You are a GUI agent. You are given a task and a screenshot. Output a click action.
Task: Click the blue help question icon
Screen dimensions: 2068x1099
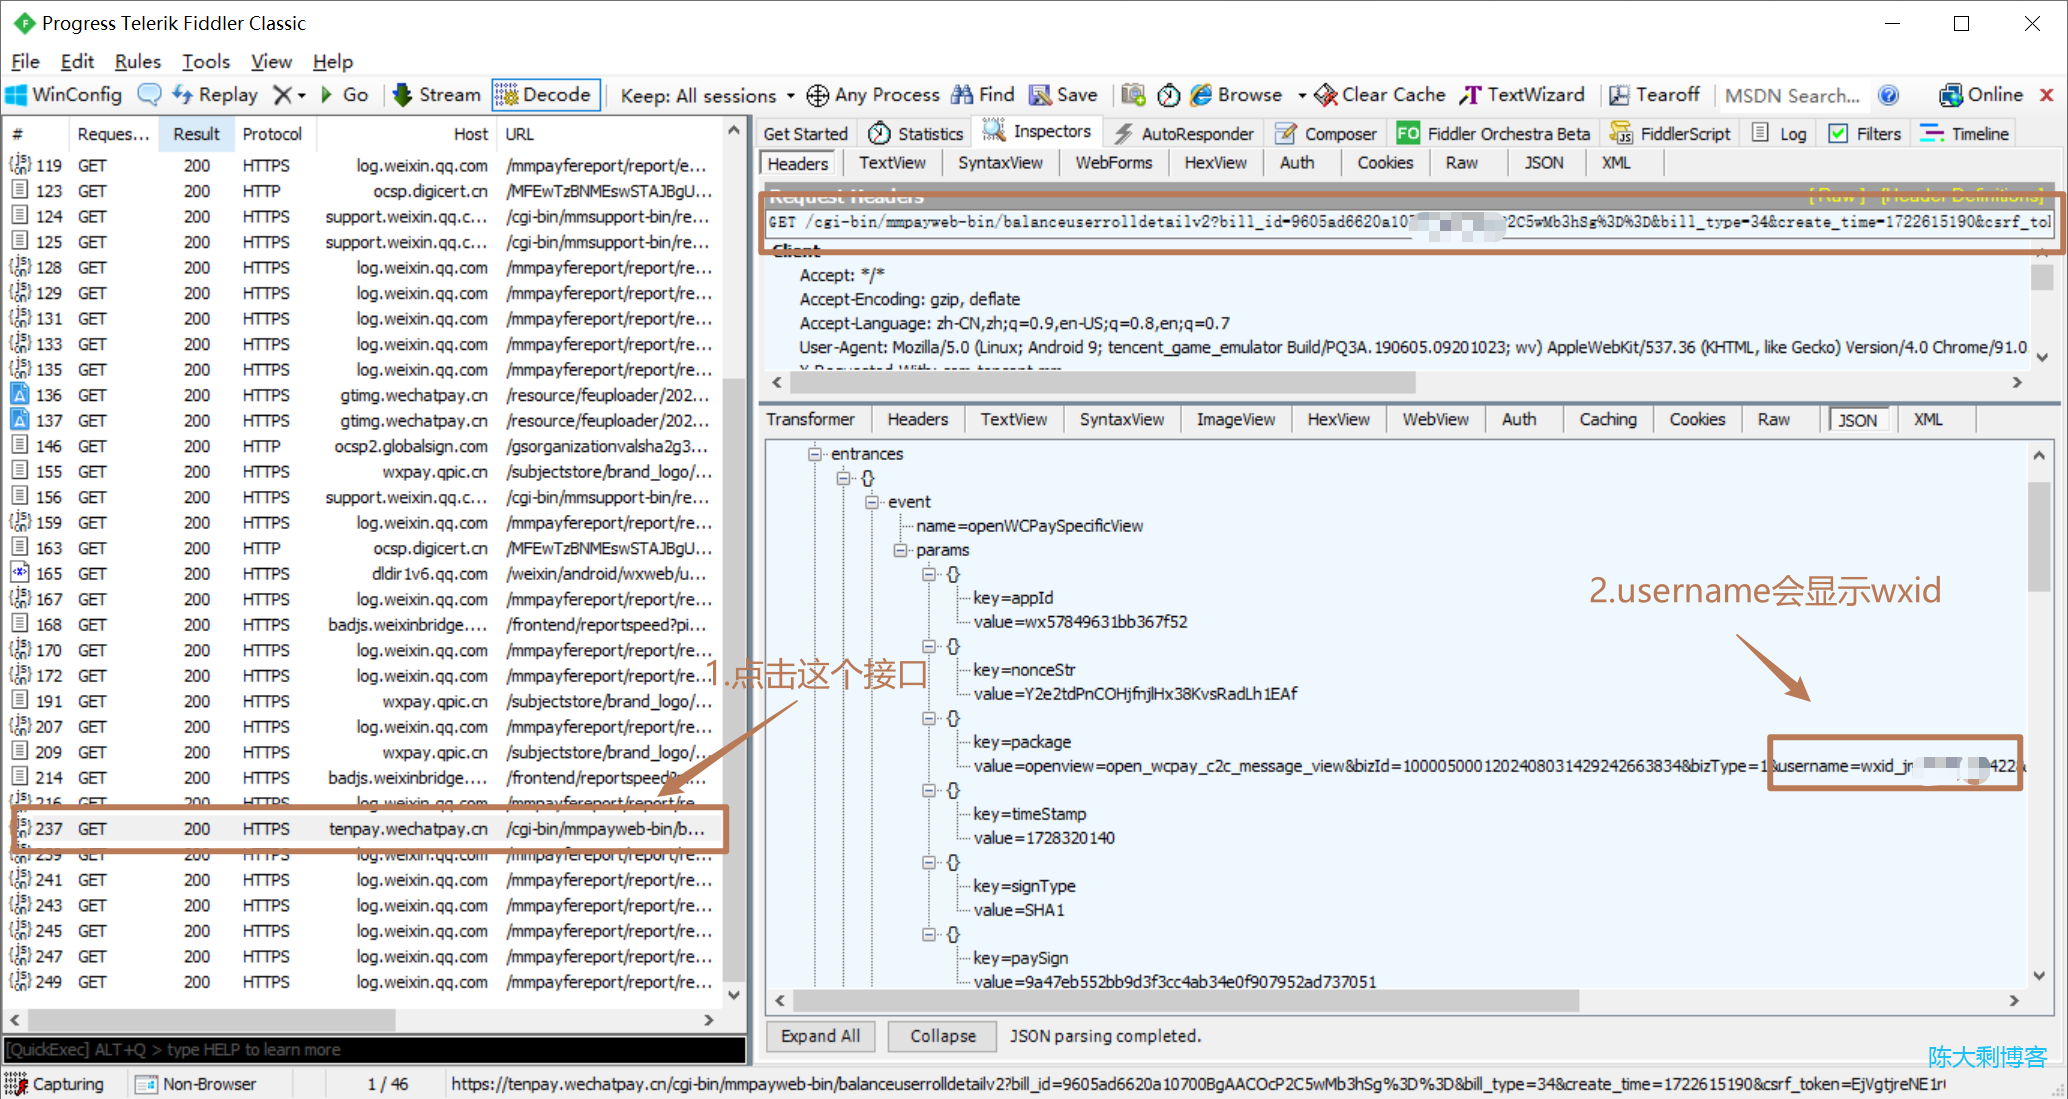pos(1888,95)
